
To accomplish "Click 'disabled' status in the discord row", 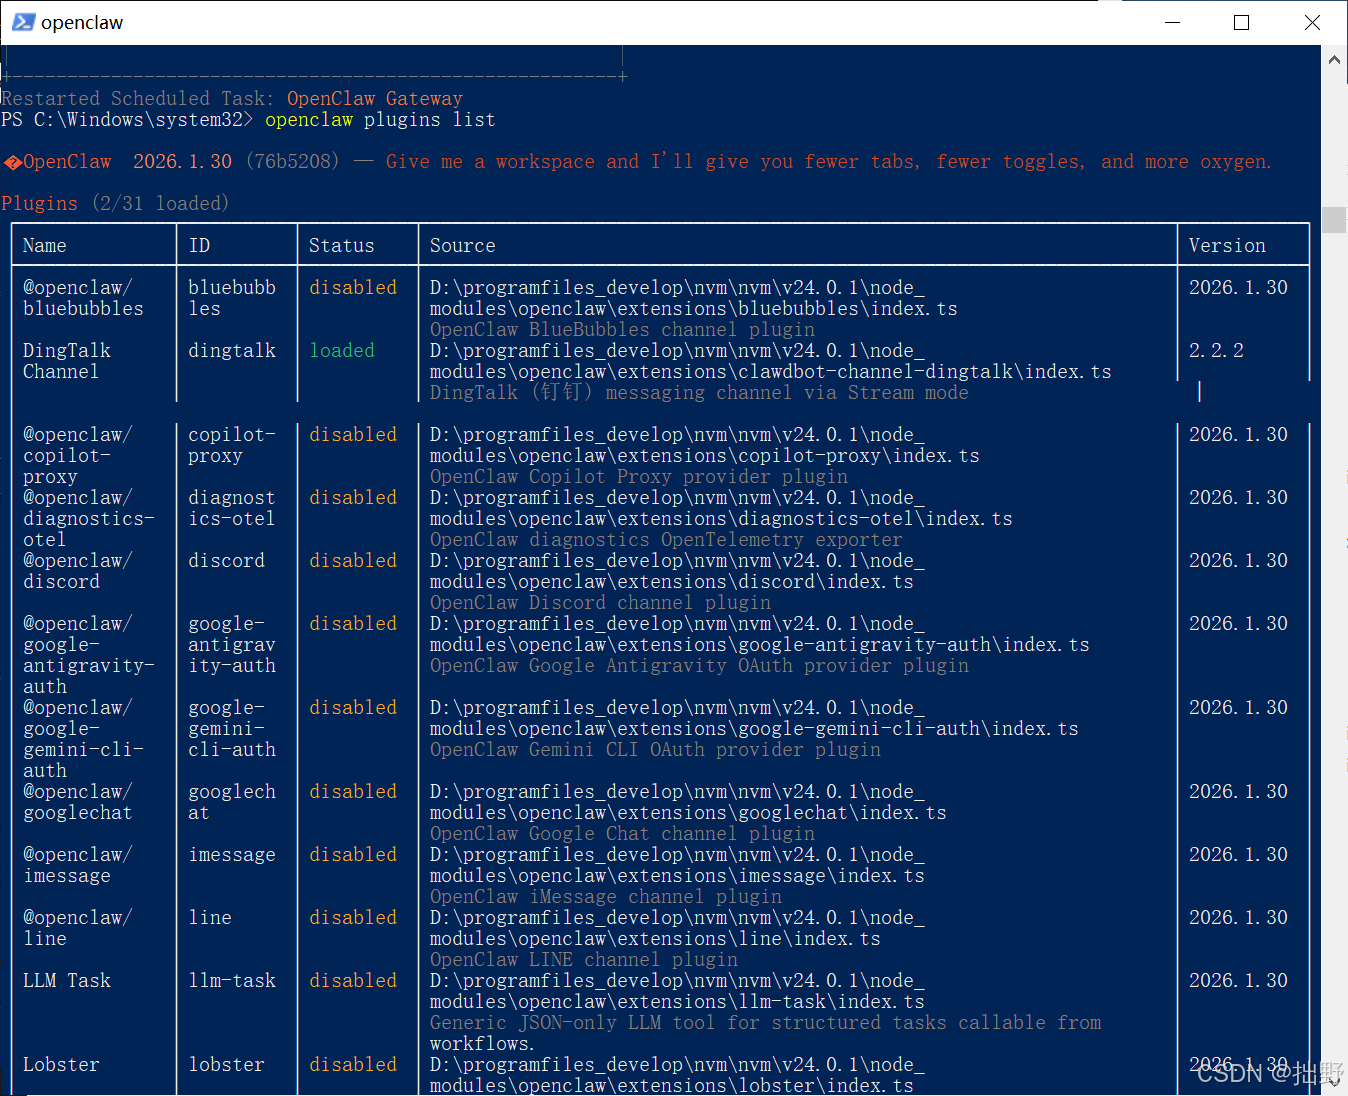I will [353, 560].
